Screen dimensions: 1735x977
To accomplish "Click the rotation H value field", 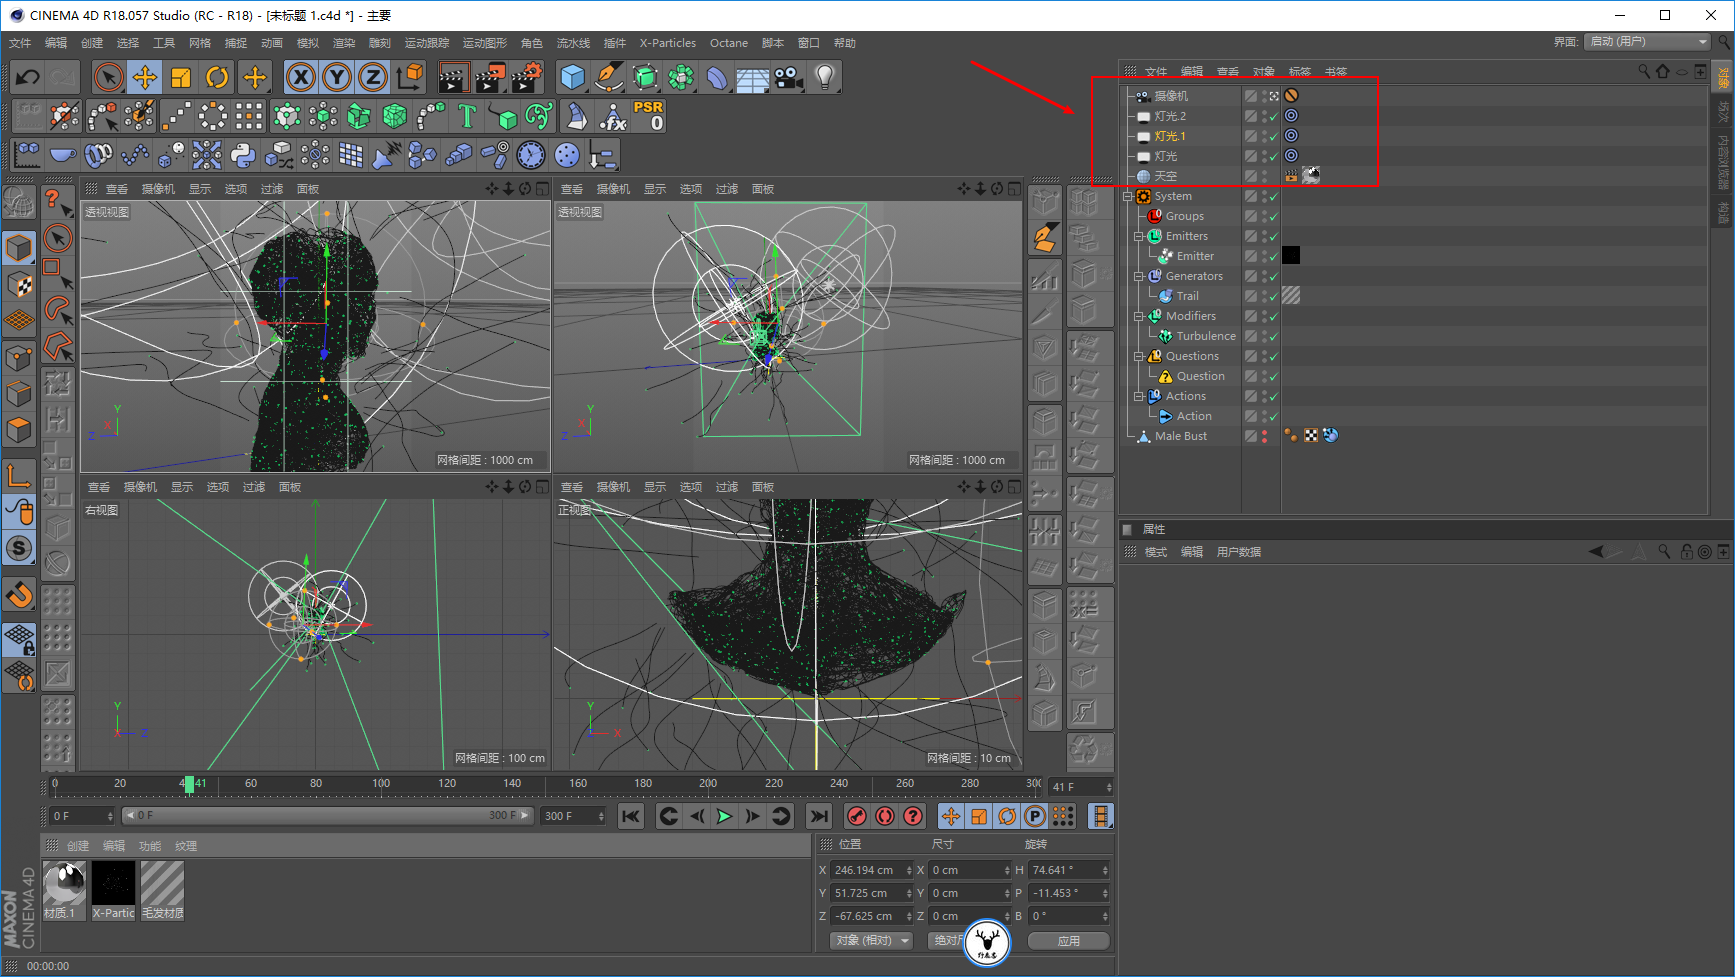I will coord(1063,870).
